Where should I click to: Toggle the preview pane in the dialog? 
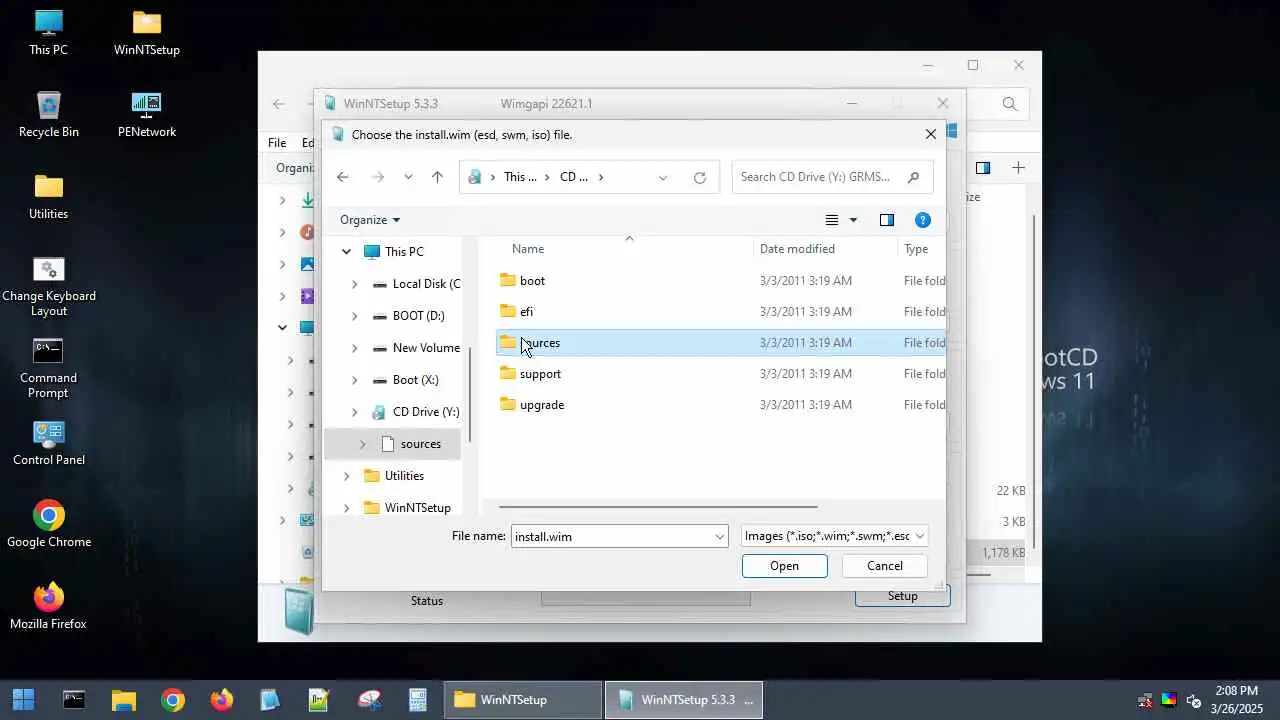tap(887, 220)
